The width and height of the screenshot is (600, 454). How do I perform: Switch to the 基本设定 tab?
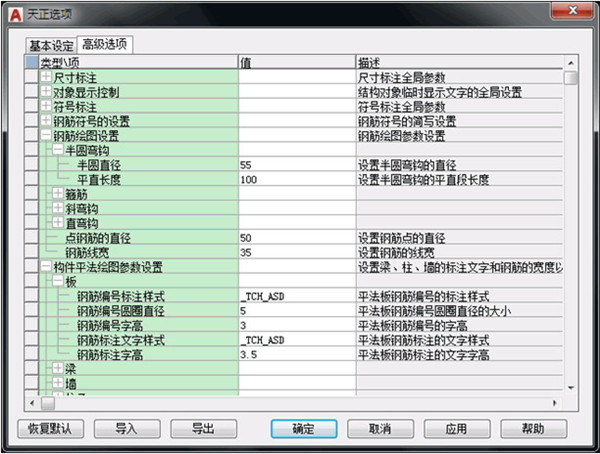50,45
